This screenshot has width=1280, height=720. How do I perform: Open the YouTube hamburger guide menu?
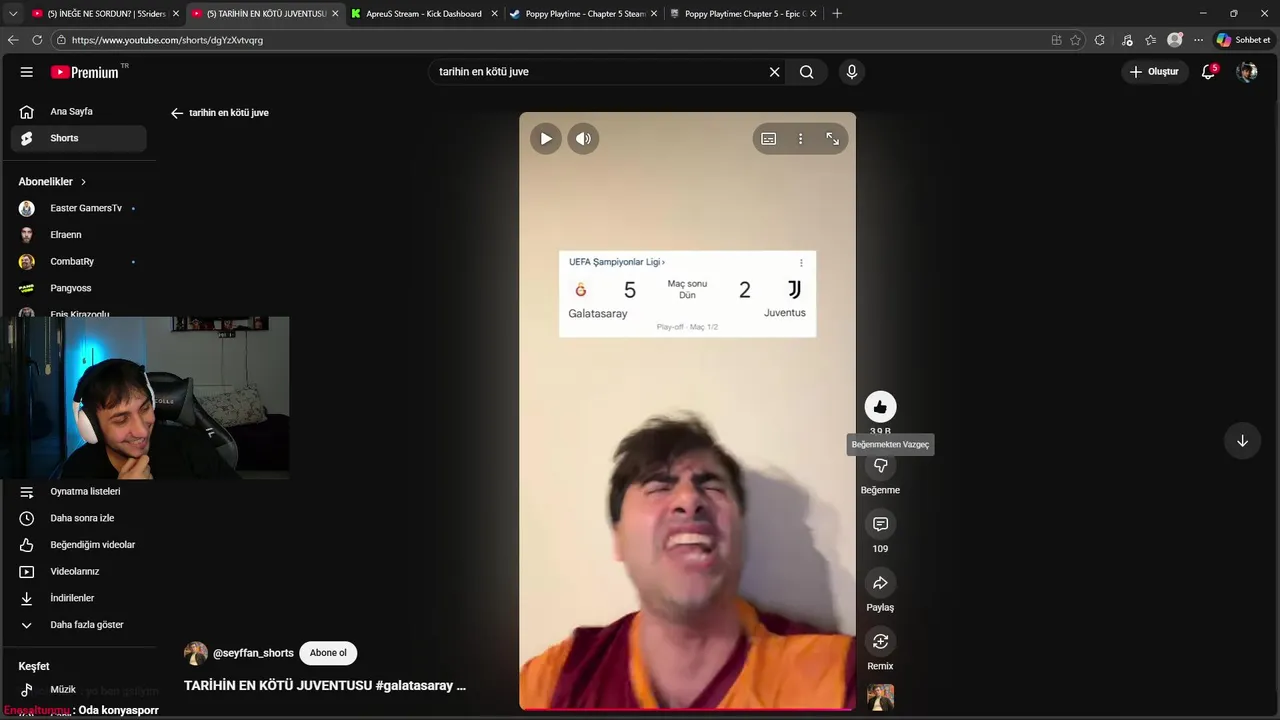27,72
